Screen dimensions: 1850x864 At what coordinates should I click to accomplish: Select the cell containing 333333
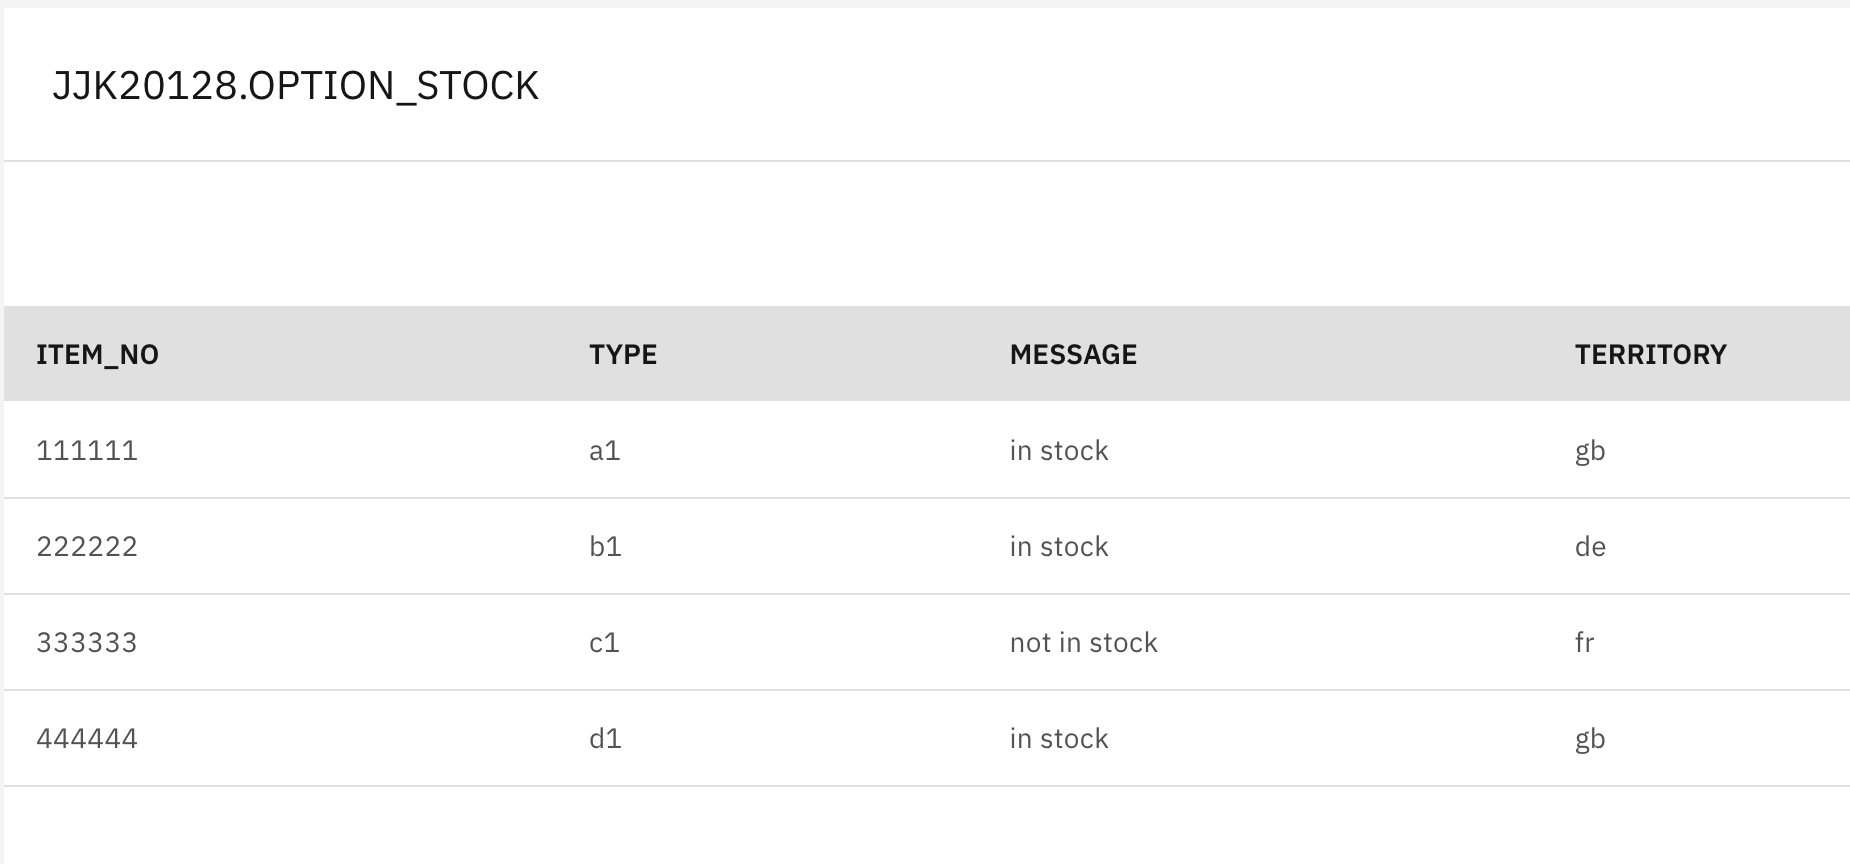(87, 643)
